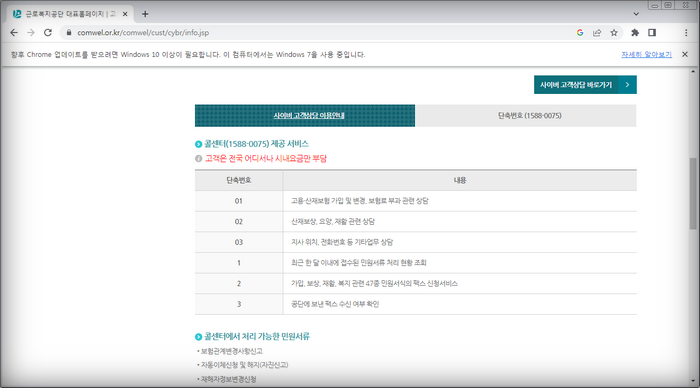Click the scrollbar down arrow
Viewport: 700px width, 388px height.
[x=693, y=381]
